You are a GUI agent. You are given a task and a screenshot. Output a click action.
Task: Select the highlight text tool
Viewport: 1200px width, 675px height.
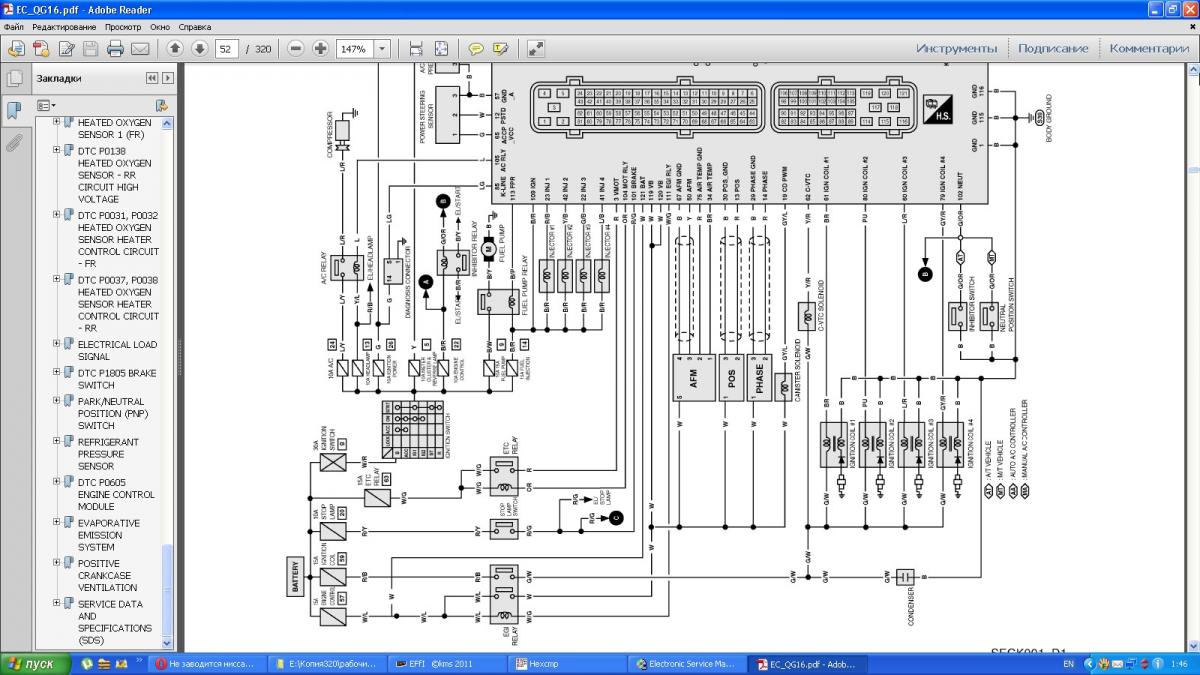(x=500, y=48)
